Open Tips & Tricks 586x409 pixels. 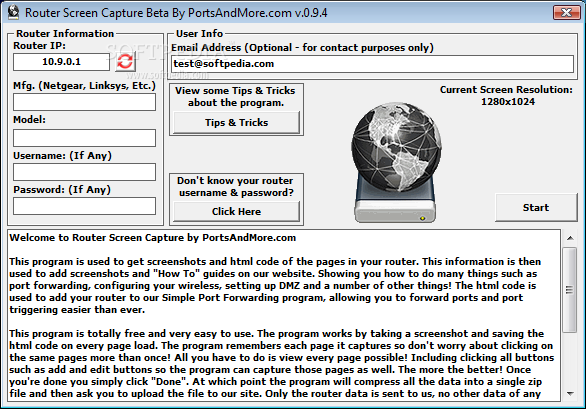[x=237, y=123]
